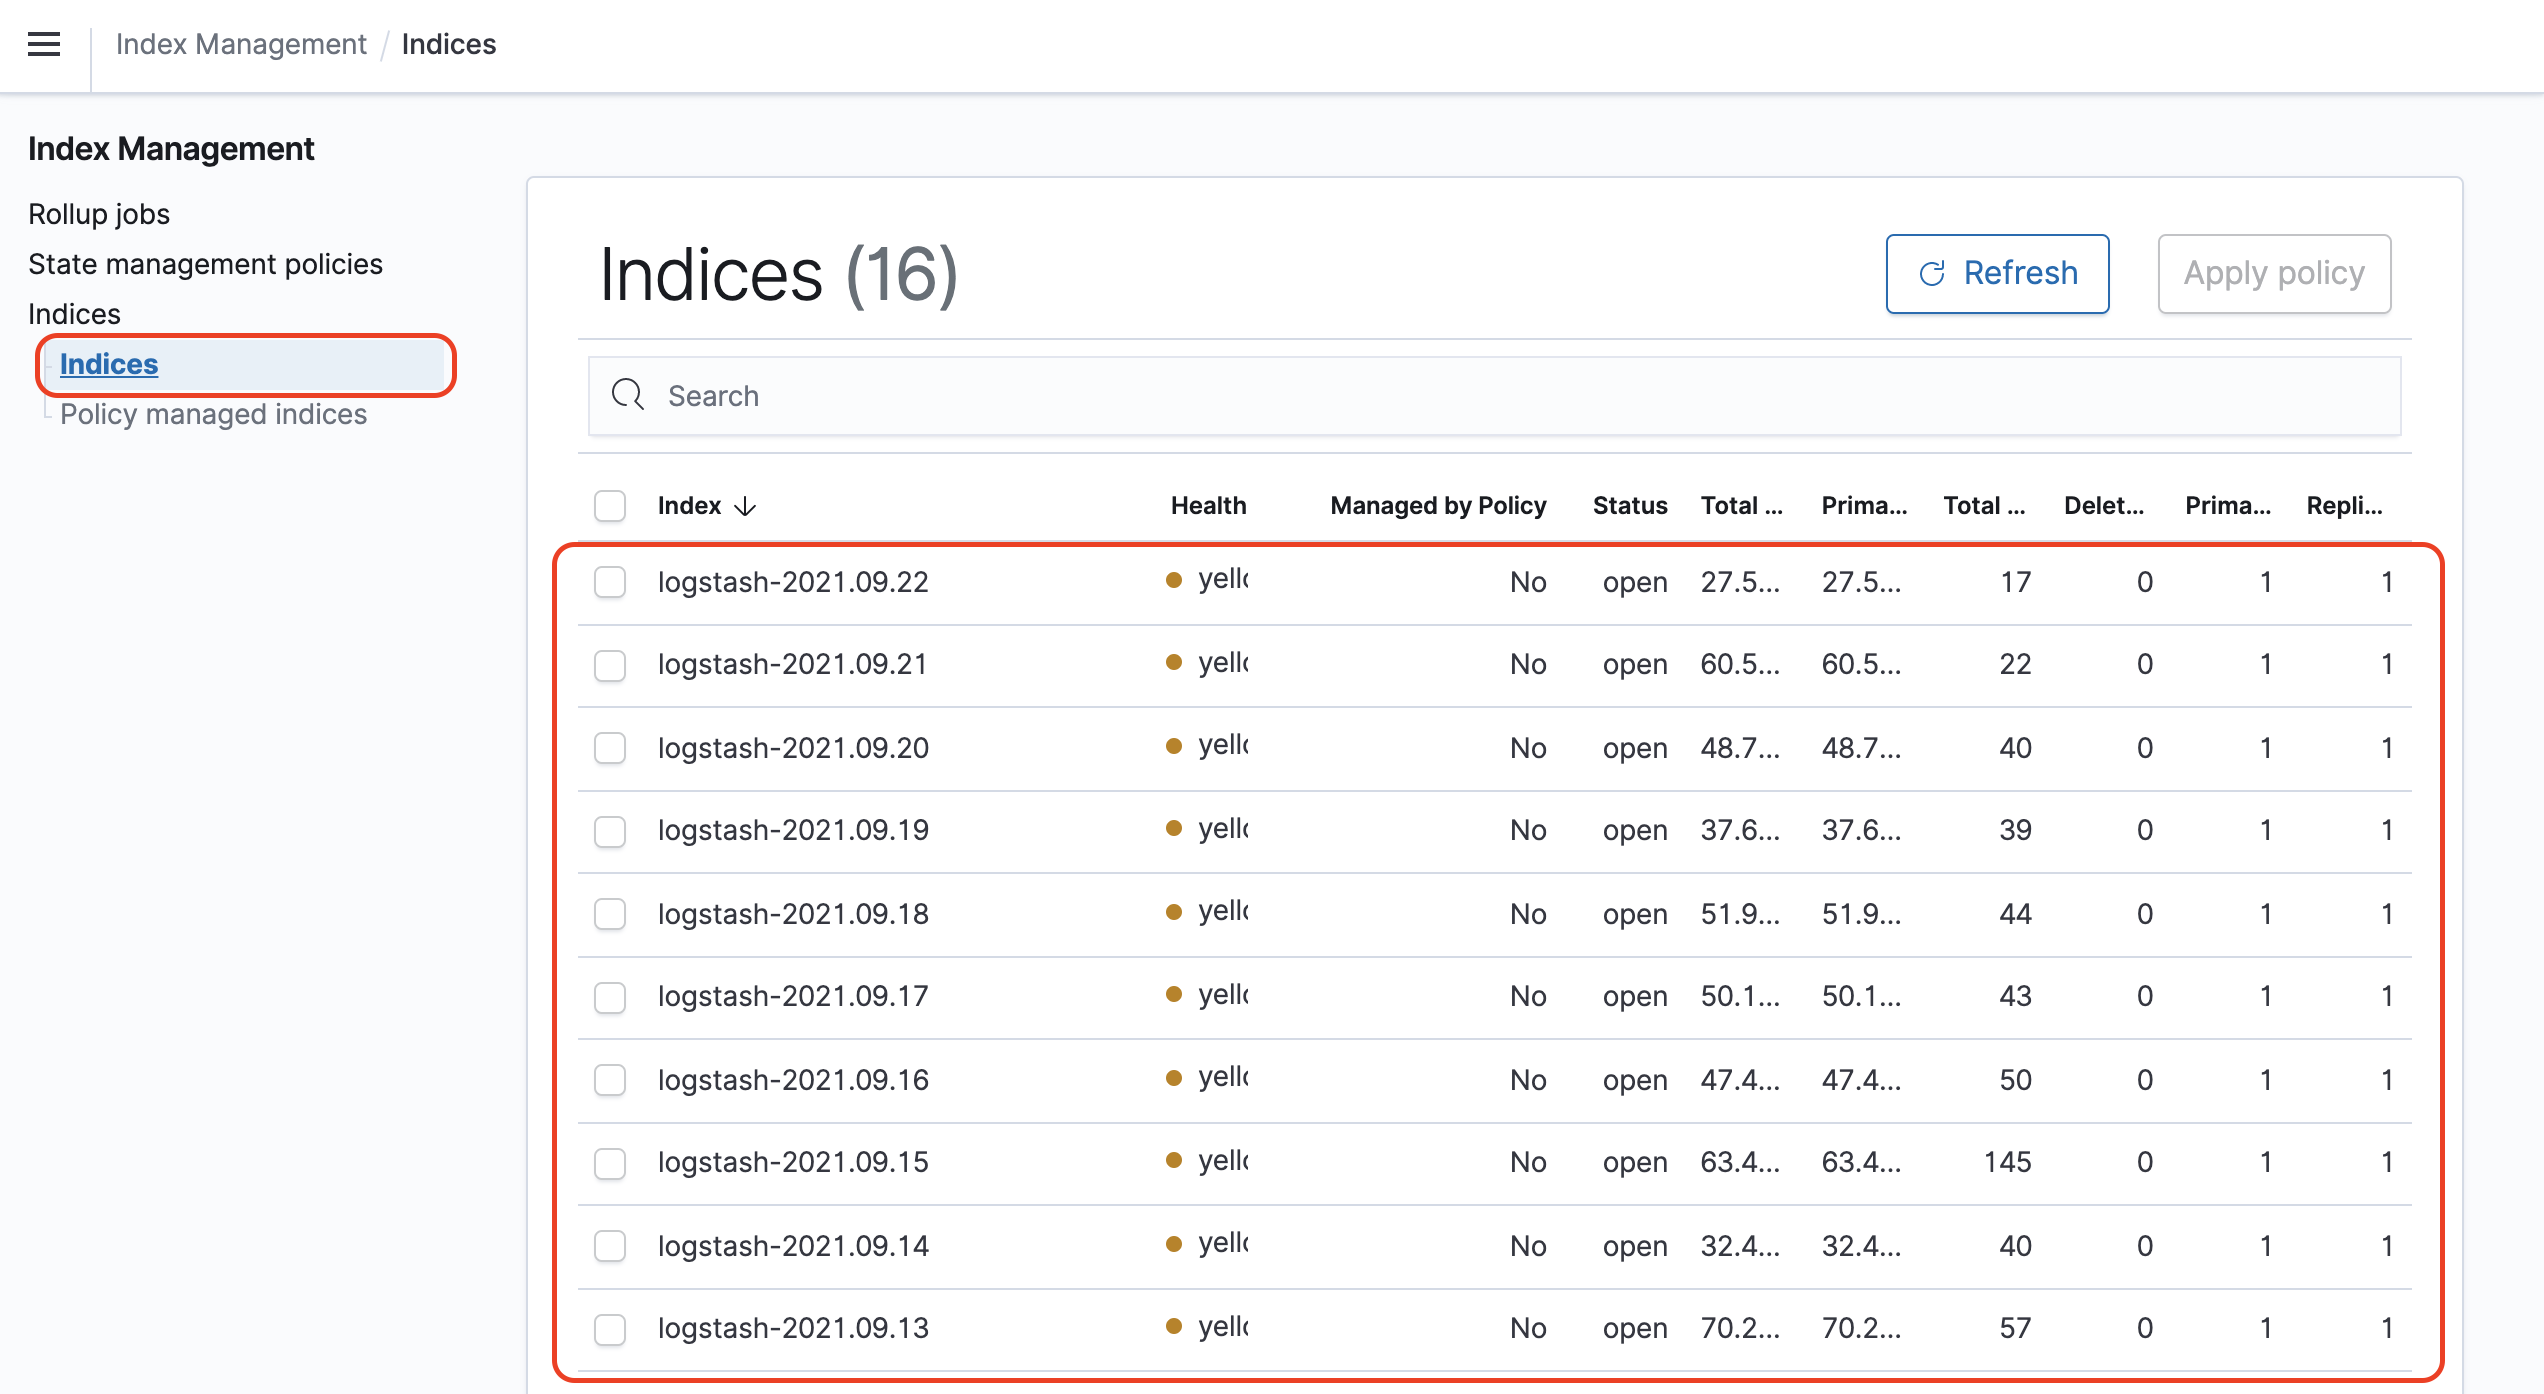Sort by the Health column header

1208,506
